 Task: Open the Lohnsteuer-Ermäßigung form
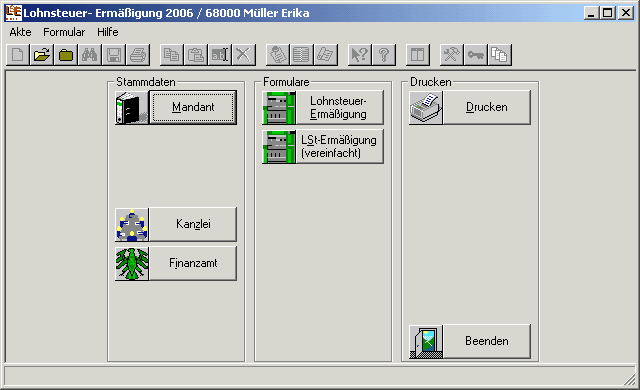(x=338, y=107)
